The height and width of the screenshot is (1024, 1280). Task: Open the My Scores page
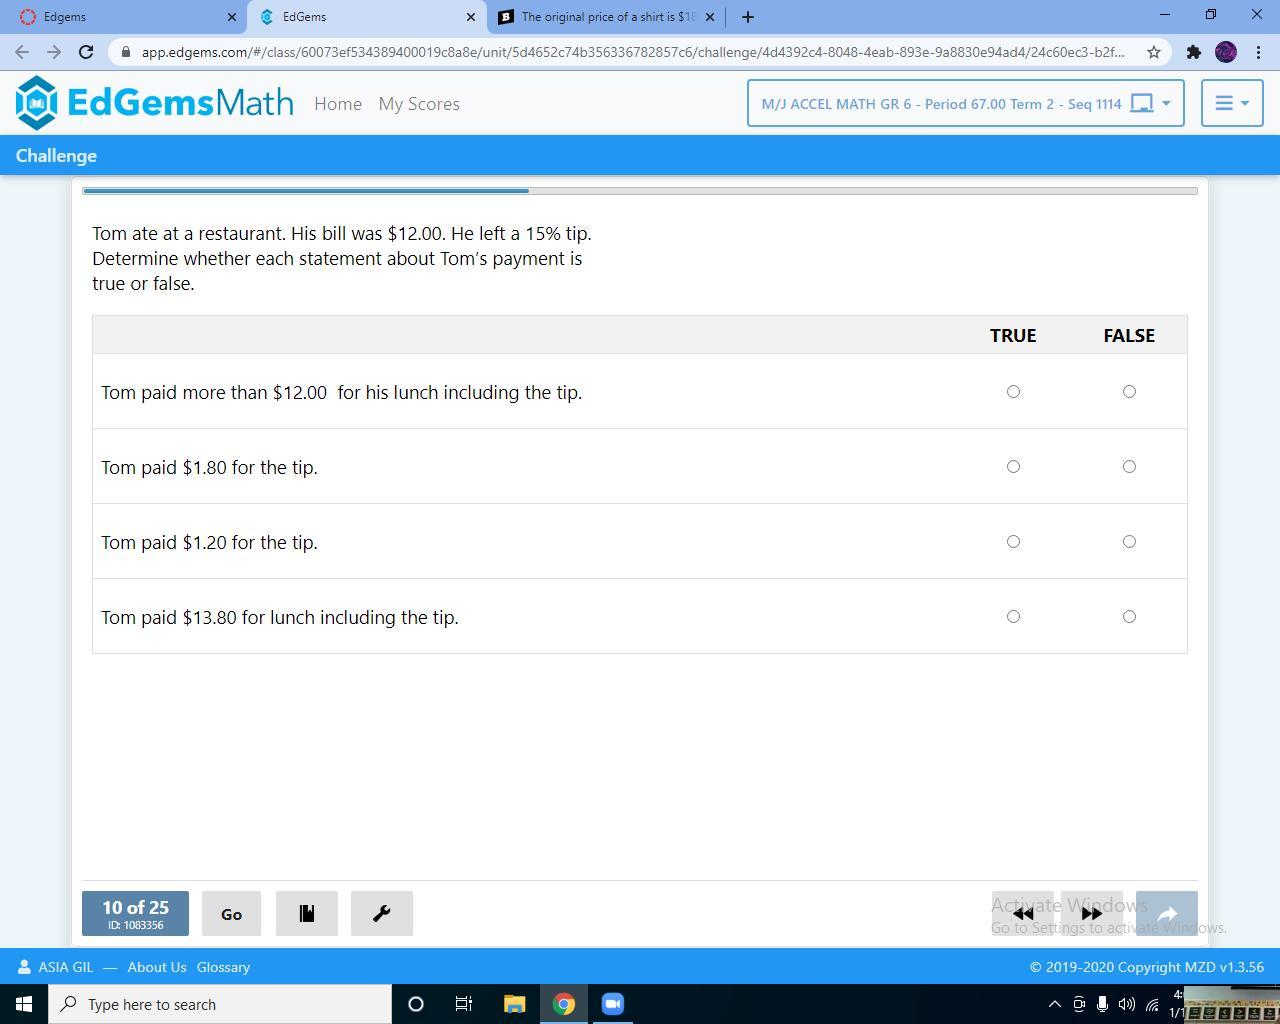point(419,104)
